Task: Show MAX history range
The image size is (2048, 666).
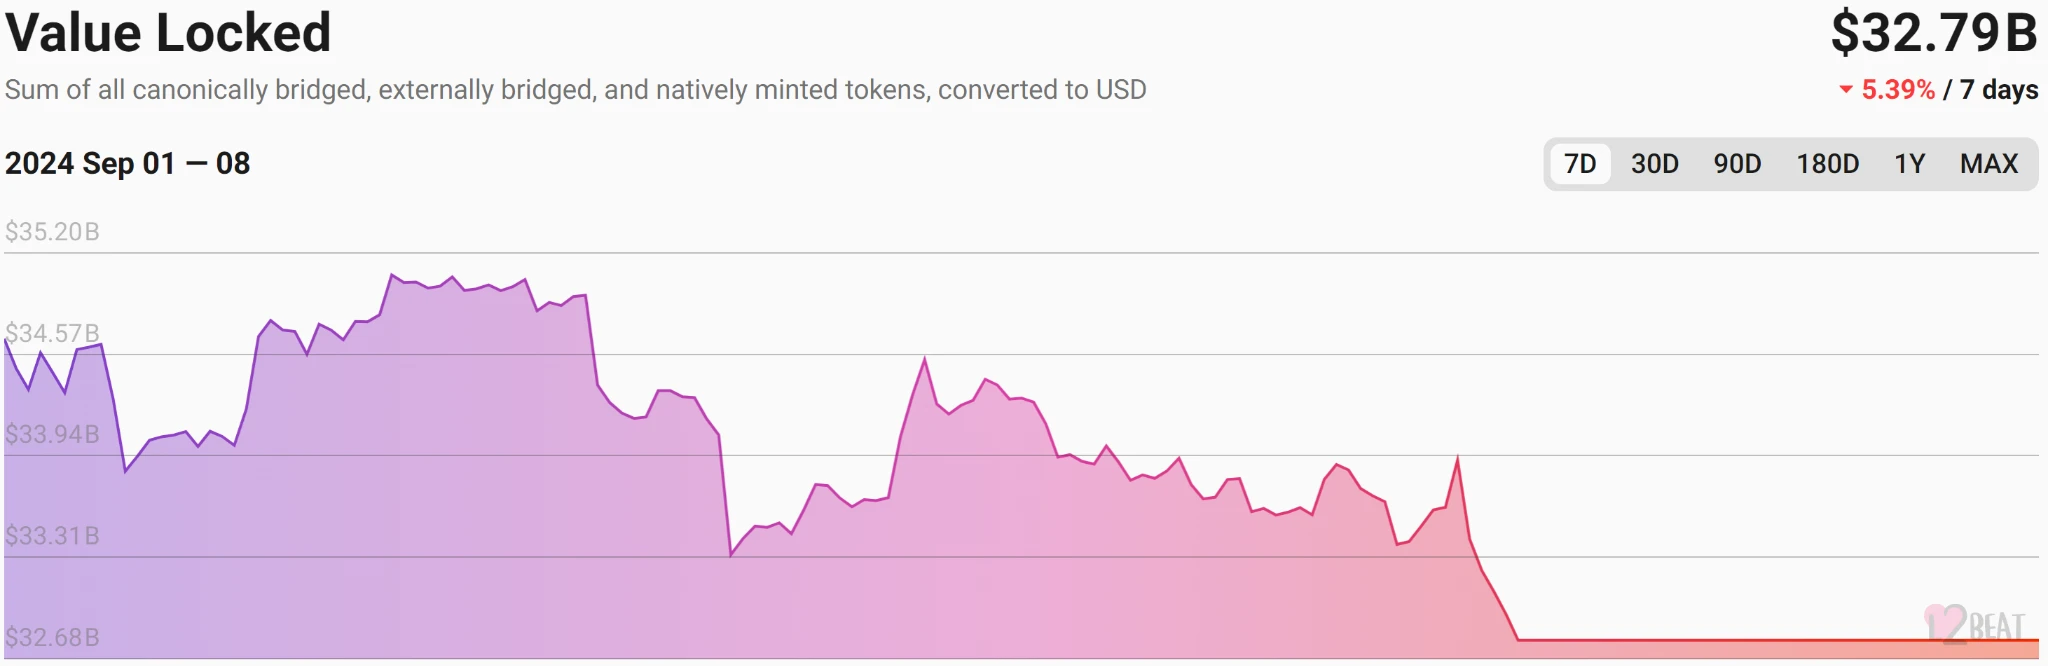Action: point(1989,164)
